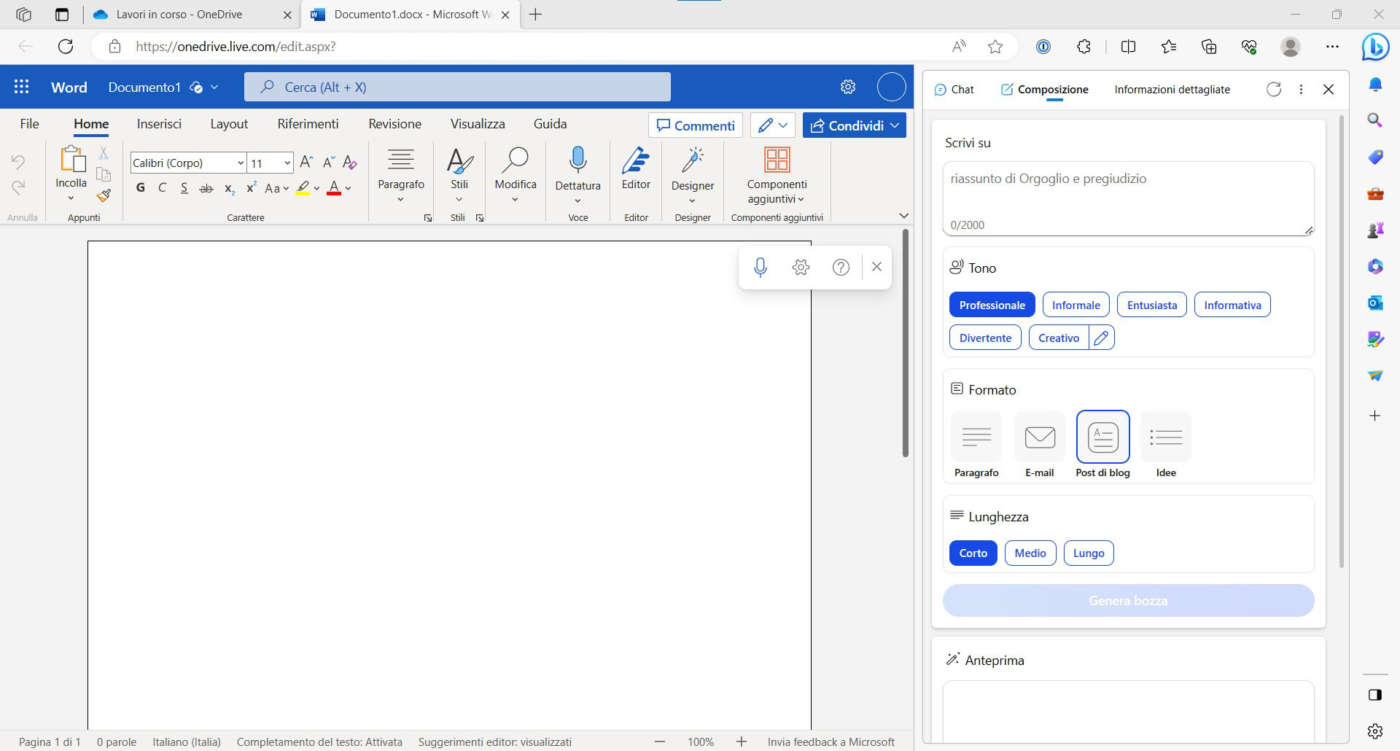This screenshot has height=751, width=1400.
Task: Click the Designer icon
Action: [692, 161]
